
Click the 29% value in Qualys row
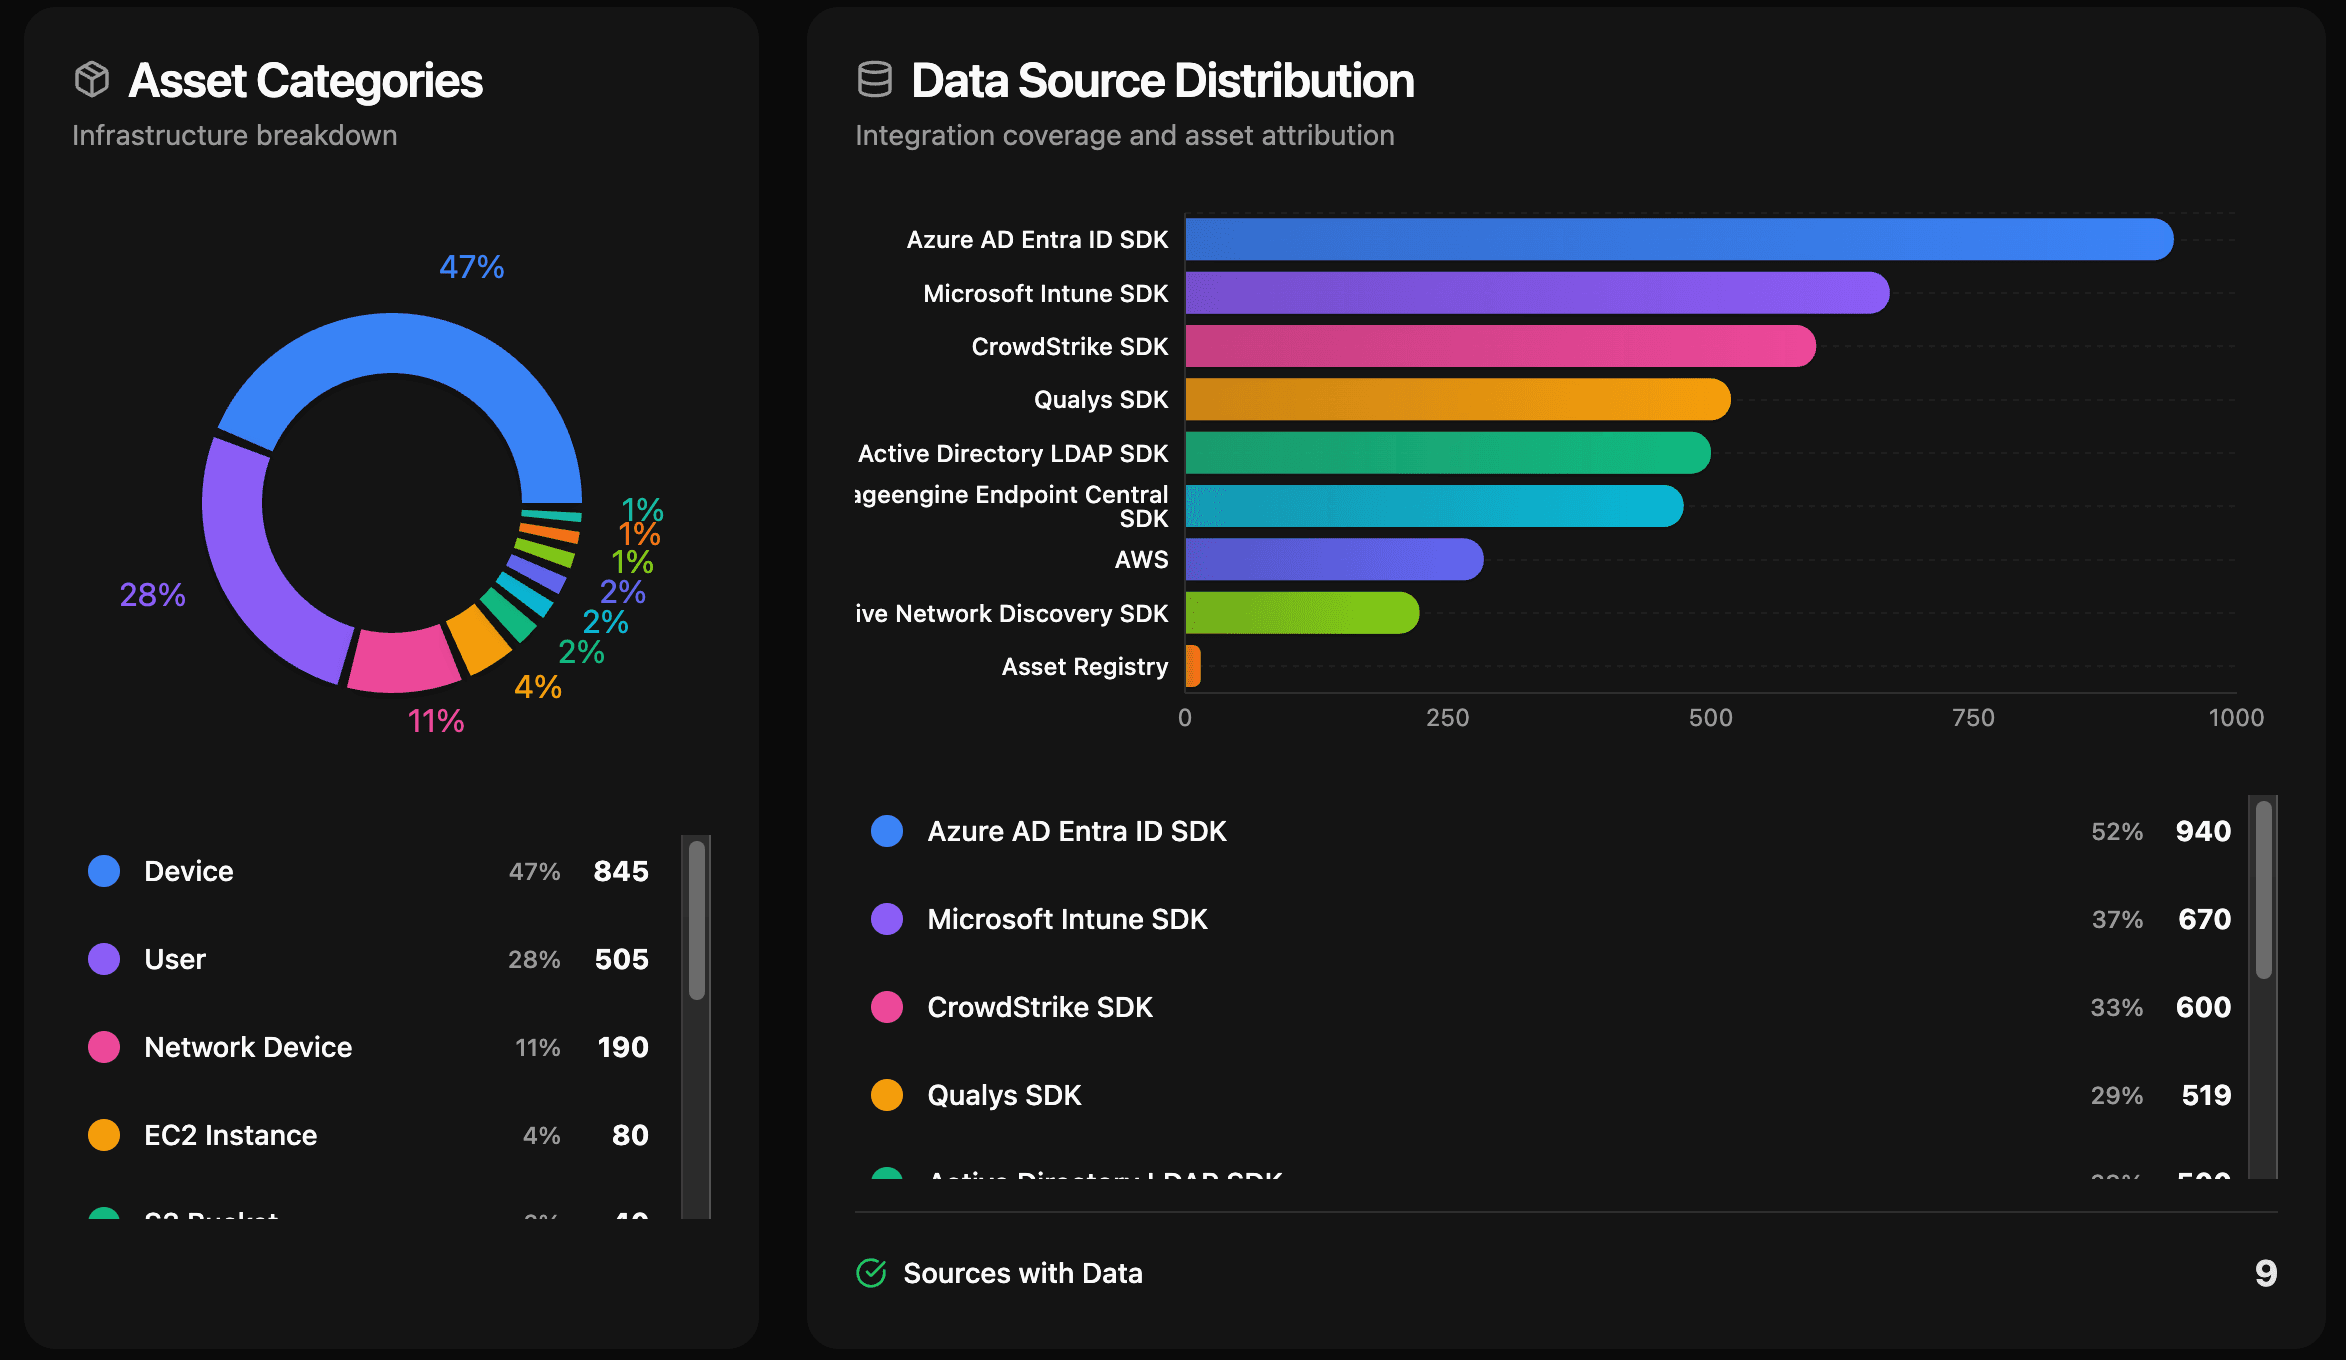pyautogui.click(x=2117, y=1096)
